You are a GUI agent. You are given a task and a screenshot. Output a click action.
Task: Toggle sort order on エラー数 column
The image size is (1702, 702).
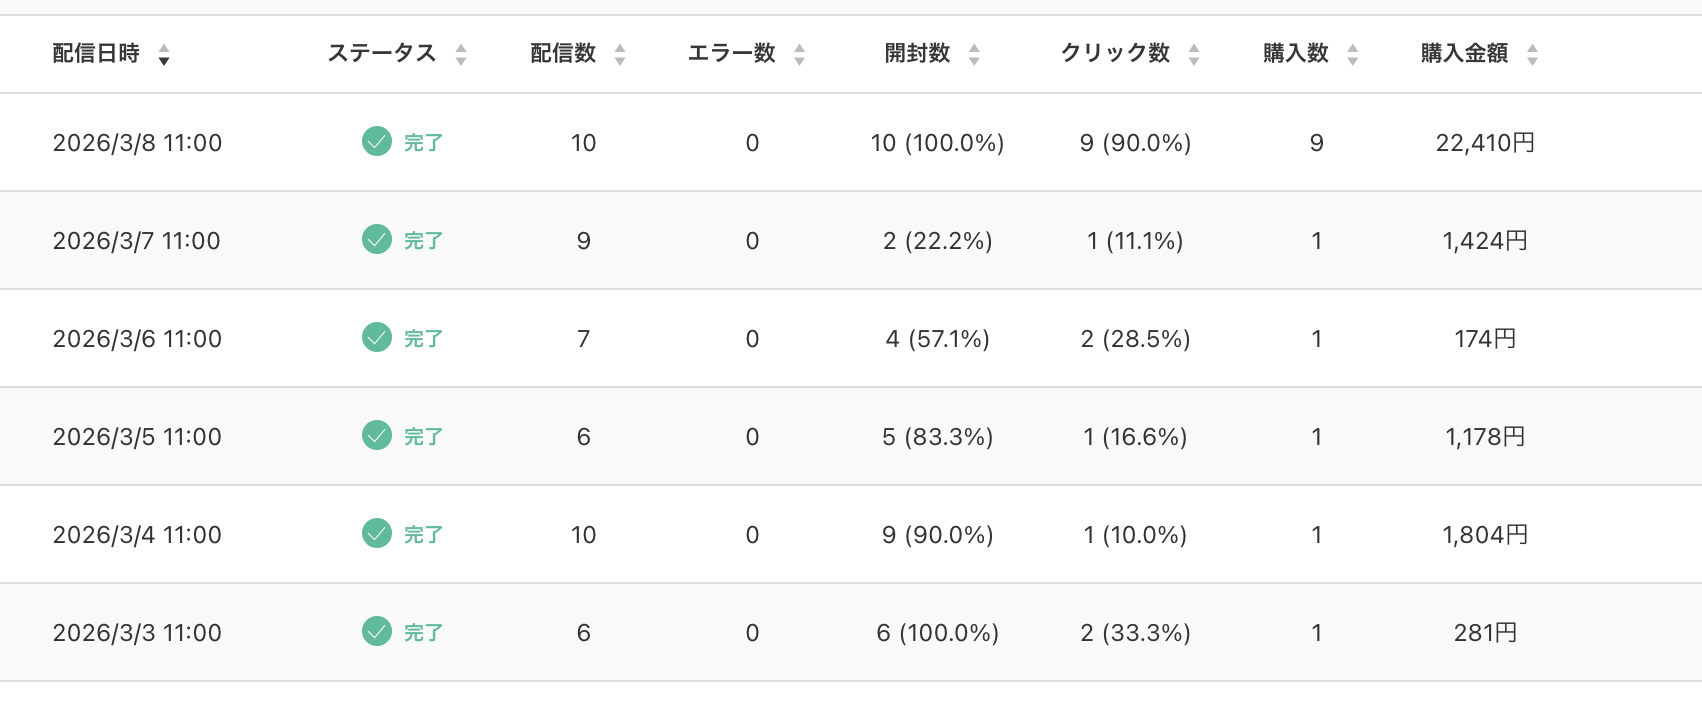click(799, 55)
